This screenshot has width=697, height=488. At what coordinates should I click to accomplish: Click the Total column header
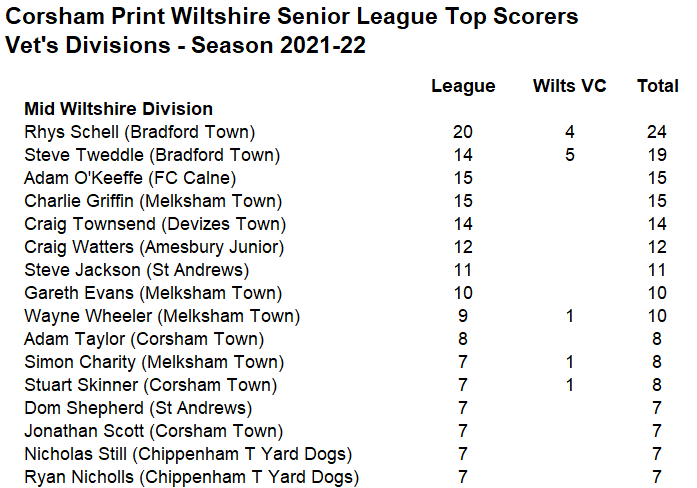tap(657, 86)
